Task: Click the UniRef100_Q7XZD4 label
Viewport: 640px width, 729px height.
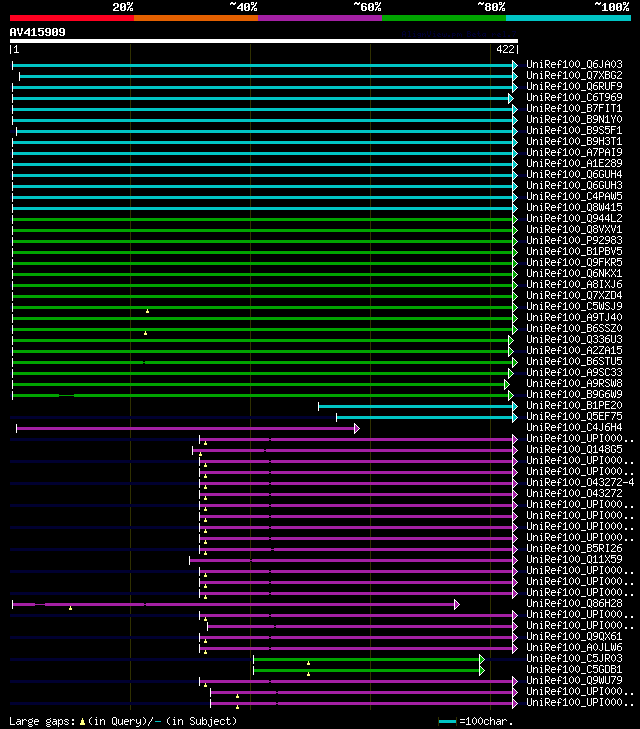Action: click(574, 295)
